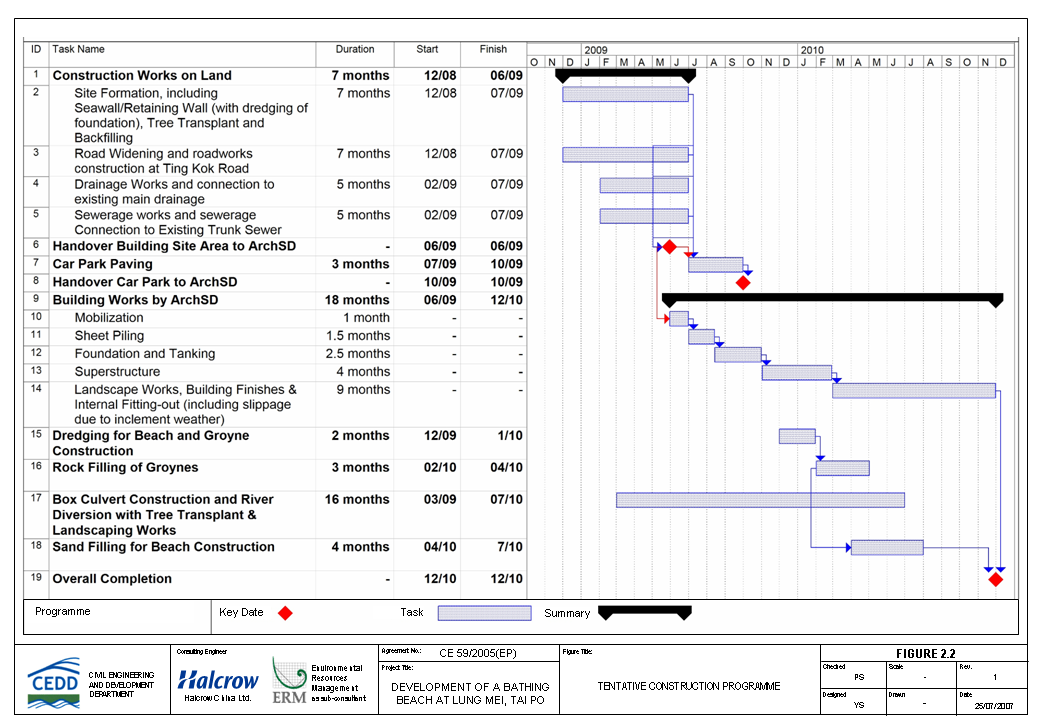Select the Rock Filling of Groynes task name
Viewport: 1040px width, 720px height.
click(125, 467)
